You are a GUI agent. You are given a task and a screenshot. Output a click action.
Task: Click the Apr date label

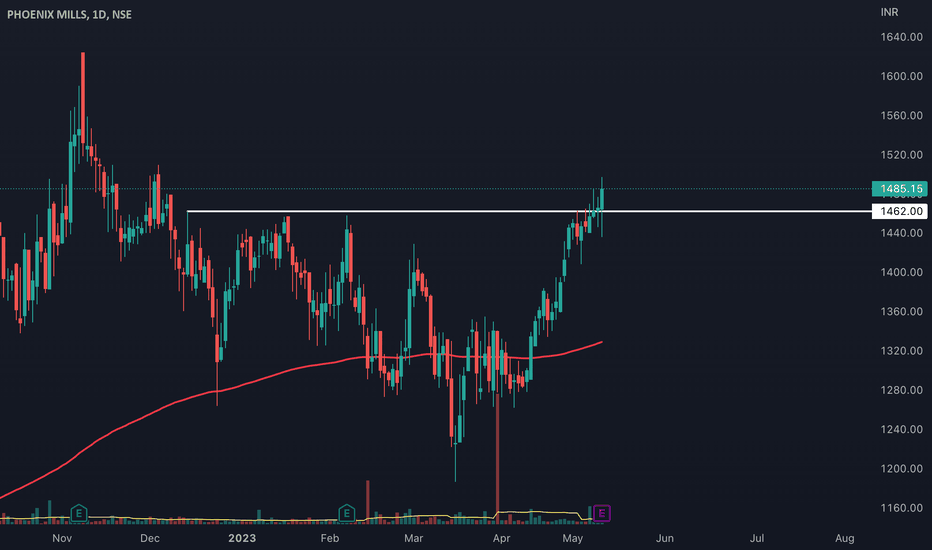[502, 538]
